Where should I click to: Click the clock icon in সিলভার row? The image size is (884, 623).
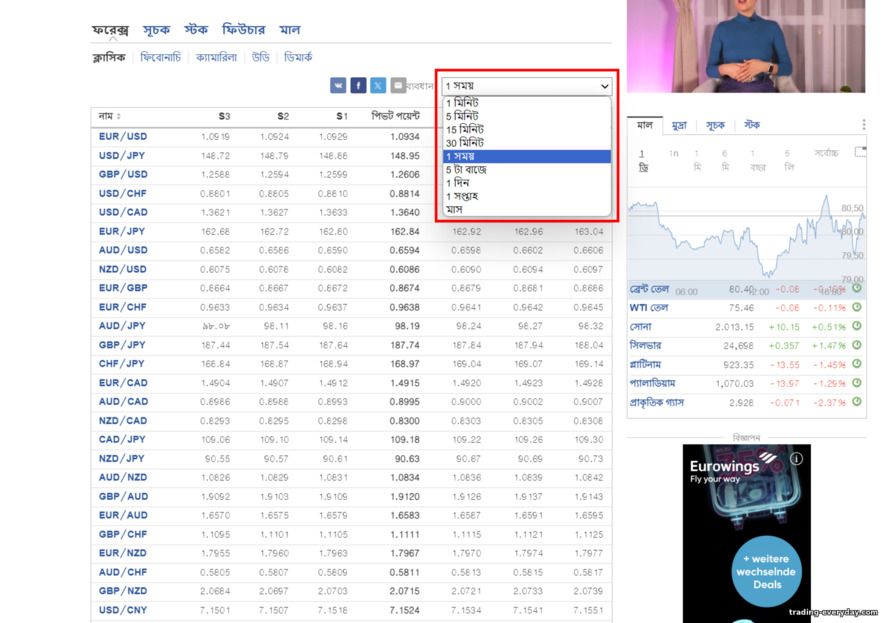857,345
